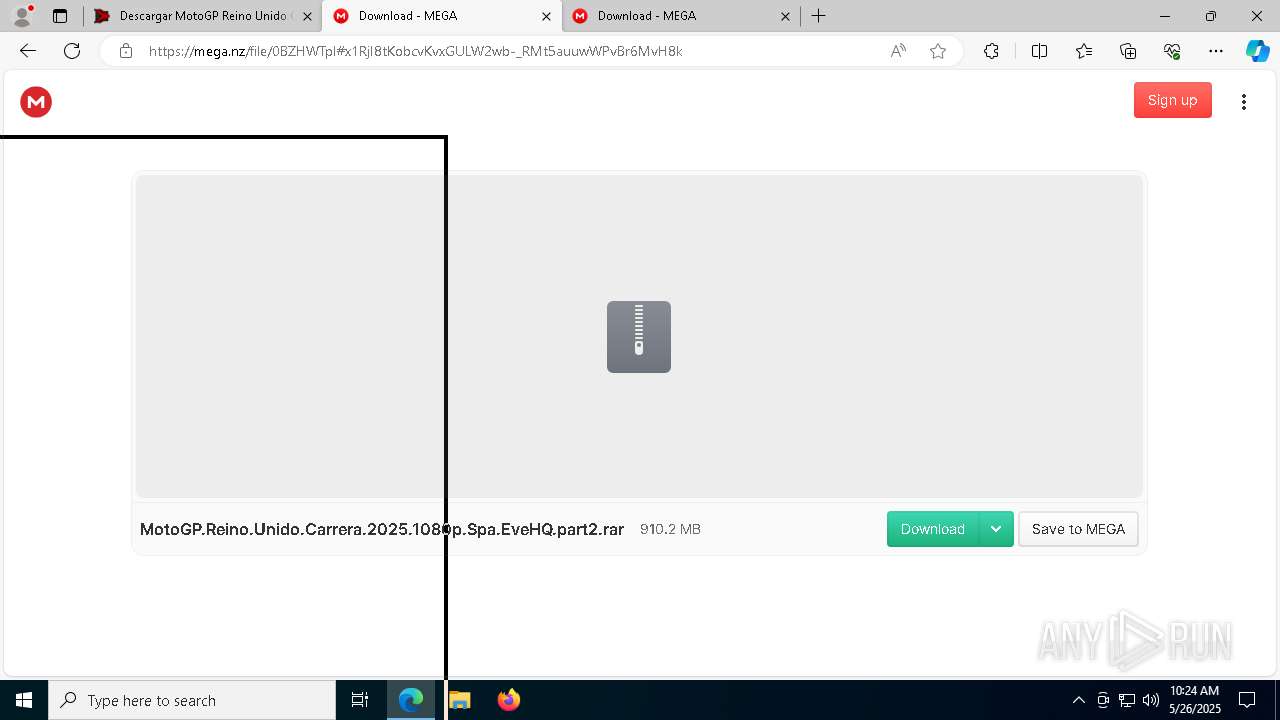This screenshot has width=1280, height=720.
Task: Open the browser profile icon
Action: [x=22, y=16]
